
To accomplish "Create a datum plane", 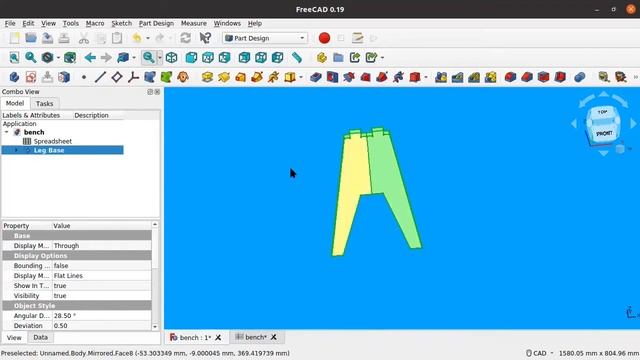I will click(117, 77).
